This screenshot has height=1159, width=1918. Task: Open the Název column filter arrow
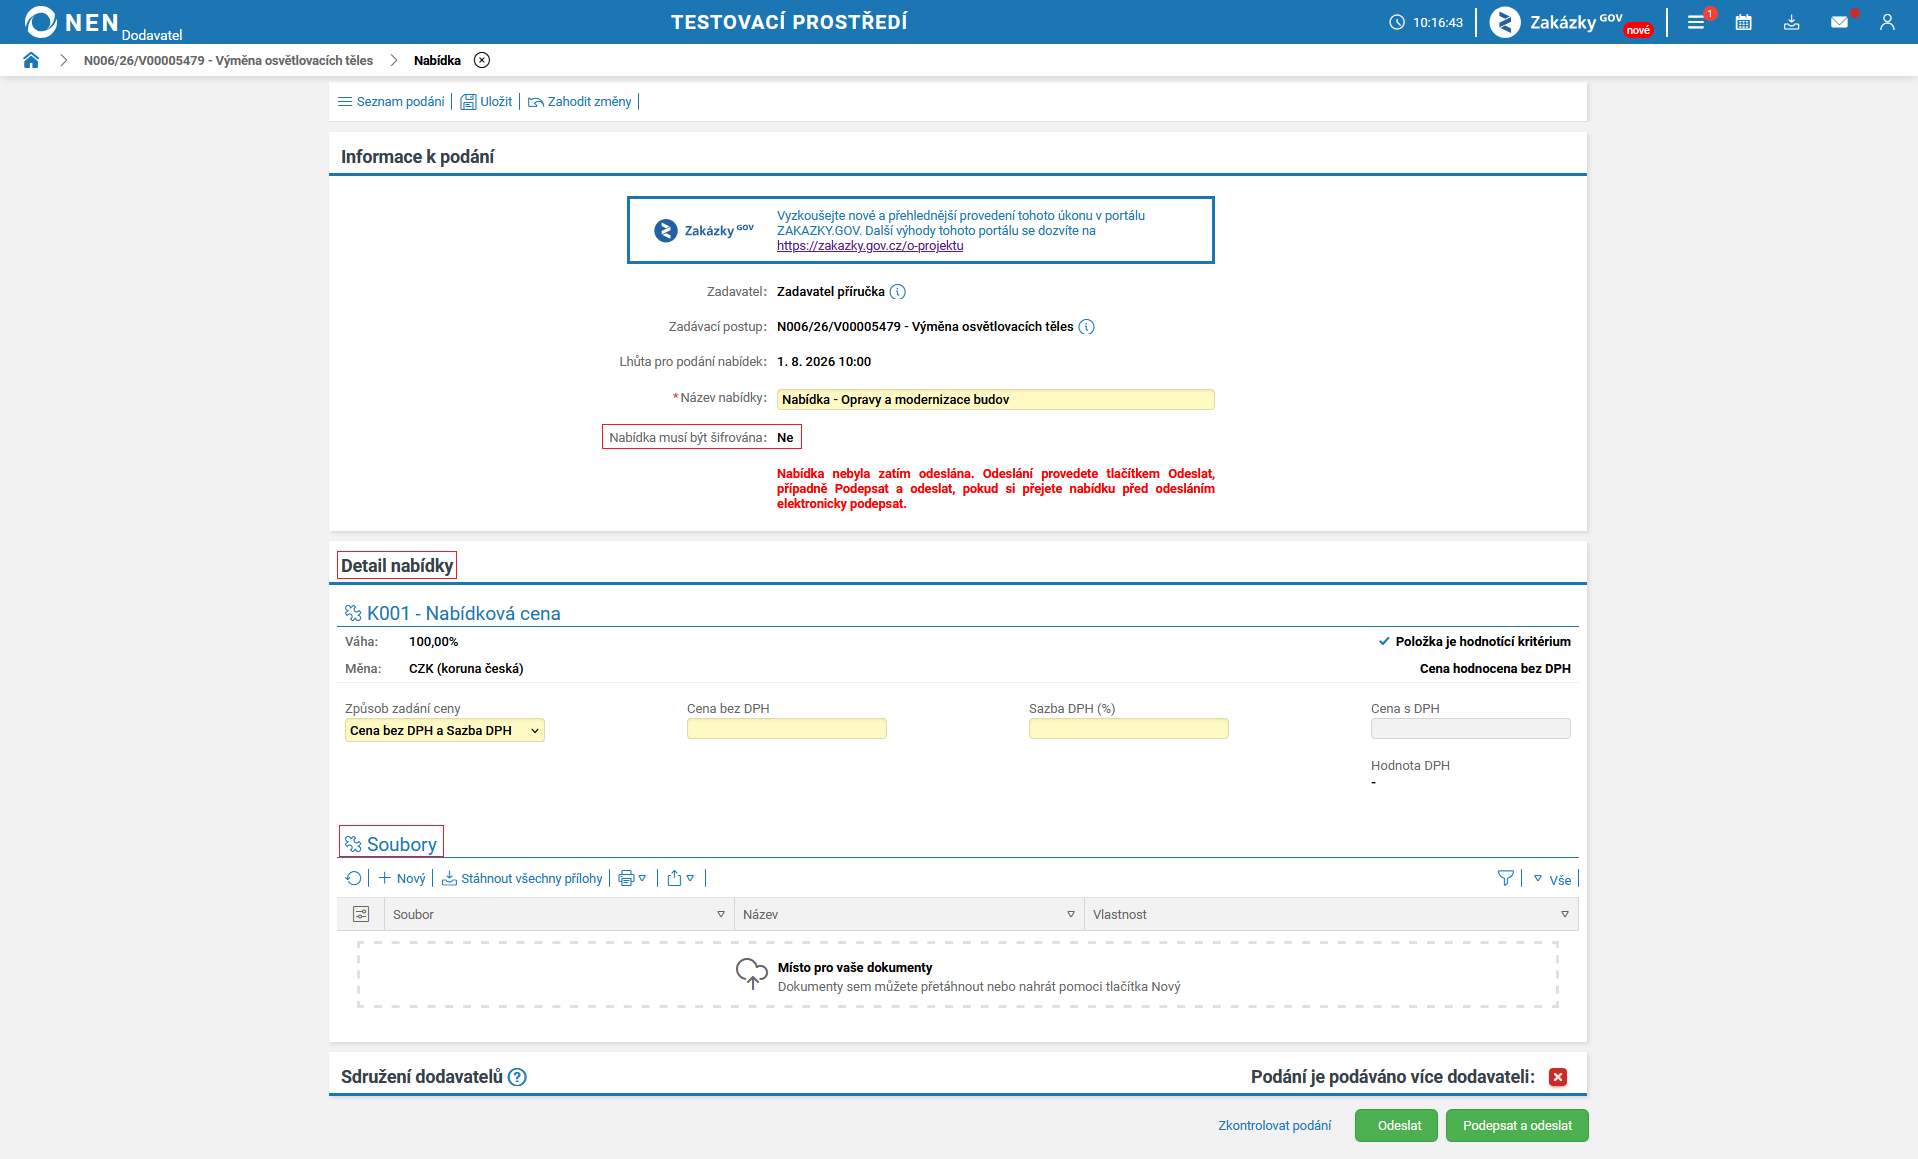coord(1071,914)
